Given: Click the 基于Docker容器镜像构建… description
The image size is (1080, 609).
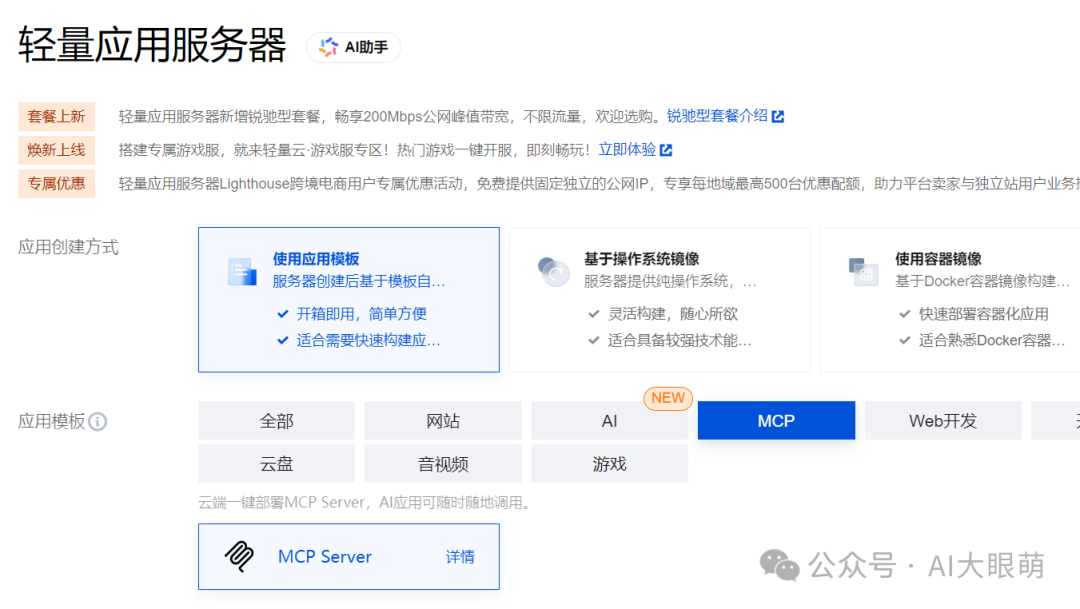Looking at the screenshot, I should point(983,281).
